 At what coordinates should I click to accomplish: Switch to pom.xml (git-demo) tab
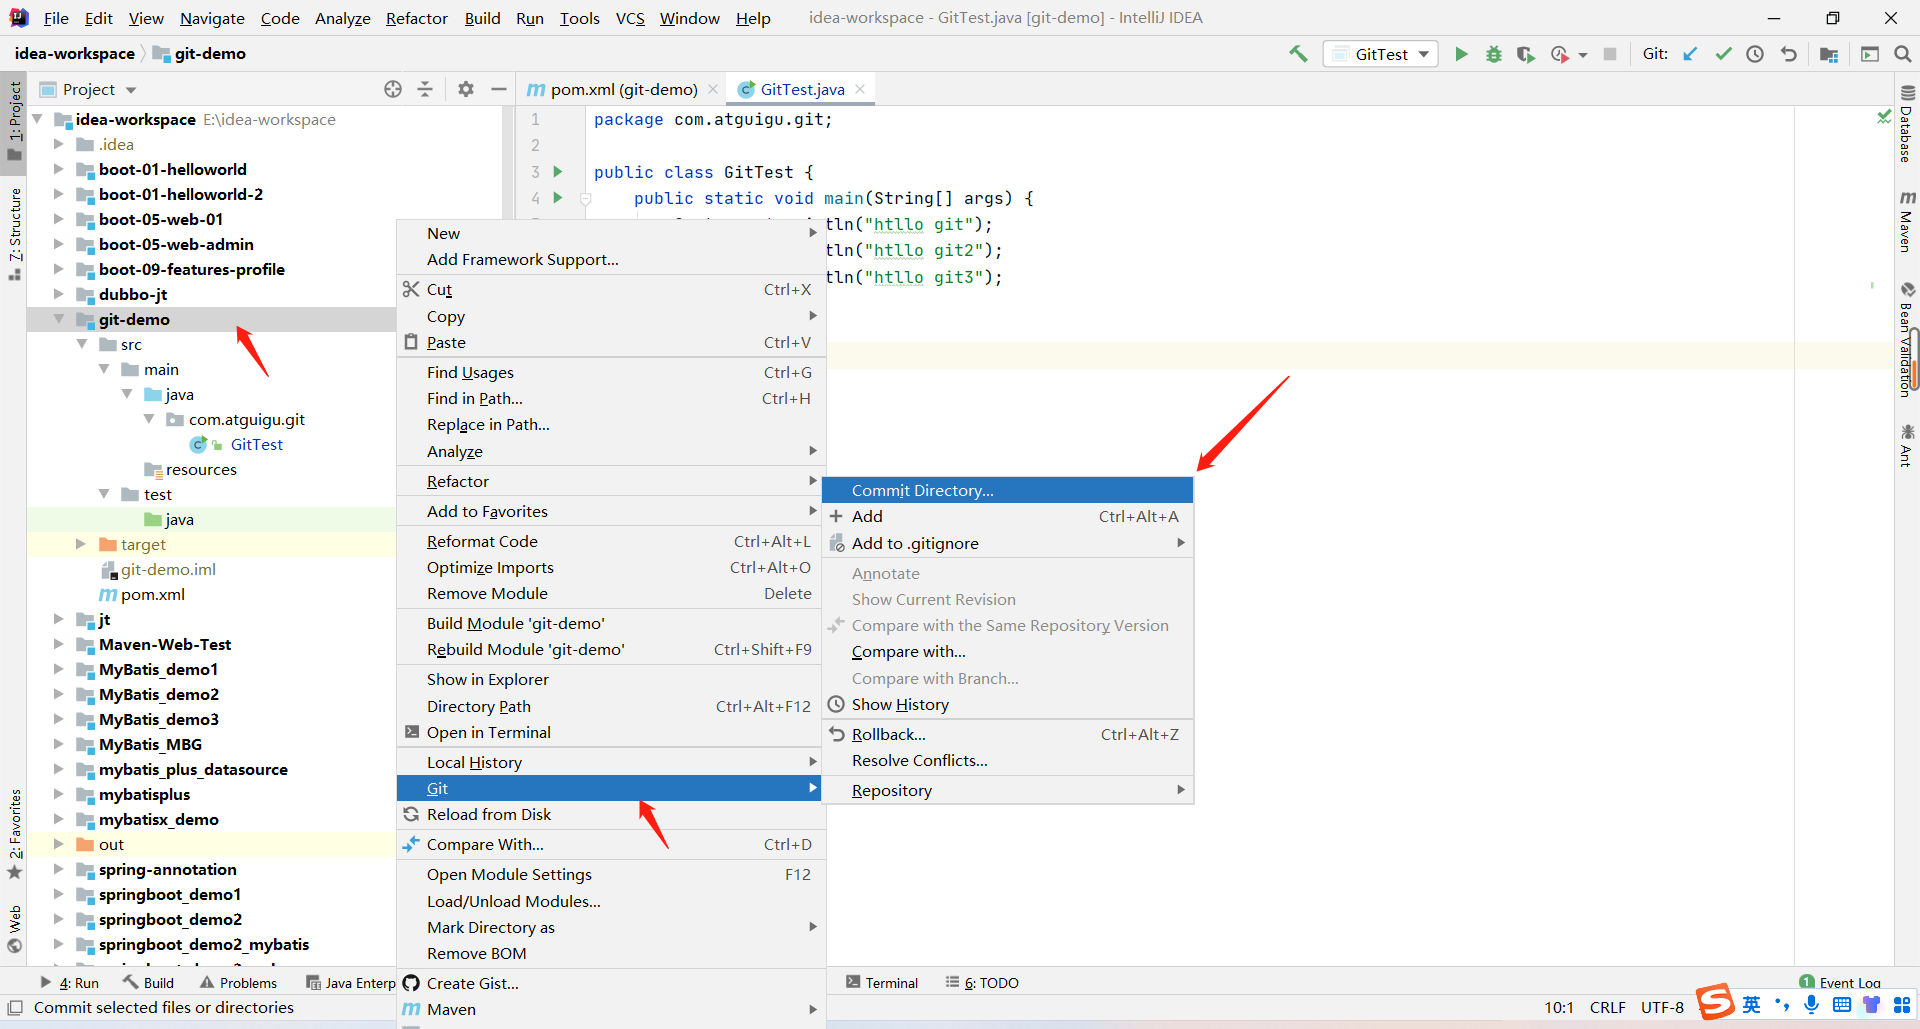click(622, 89)
